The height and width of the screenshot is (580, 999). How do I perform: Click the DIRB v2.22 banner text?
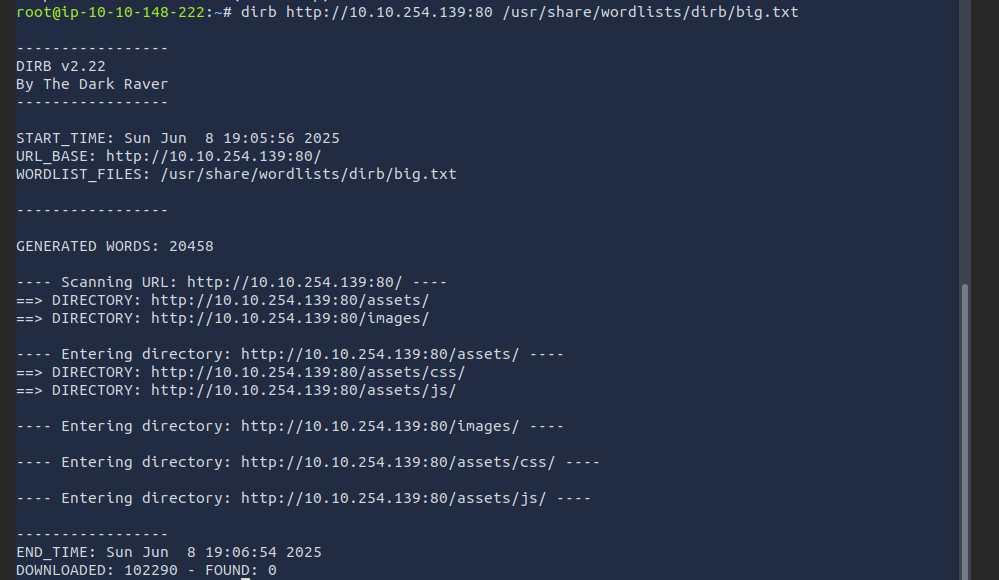pyautogui.click(x=61, y=66)
